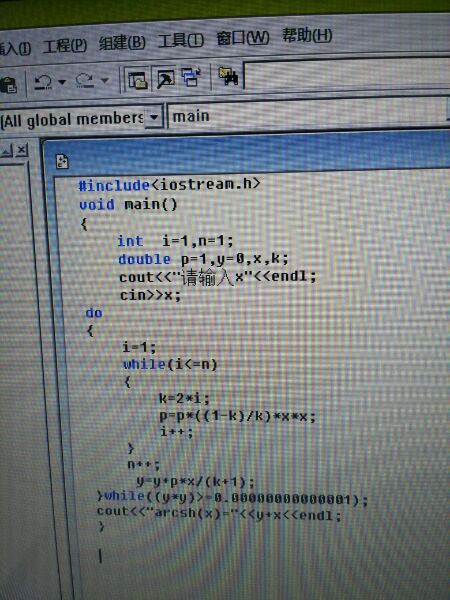
Task: Open the Redo history dropdown arrow
Action: (104, 80)
